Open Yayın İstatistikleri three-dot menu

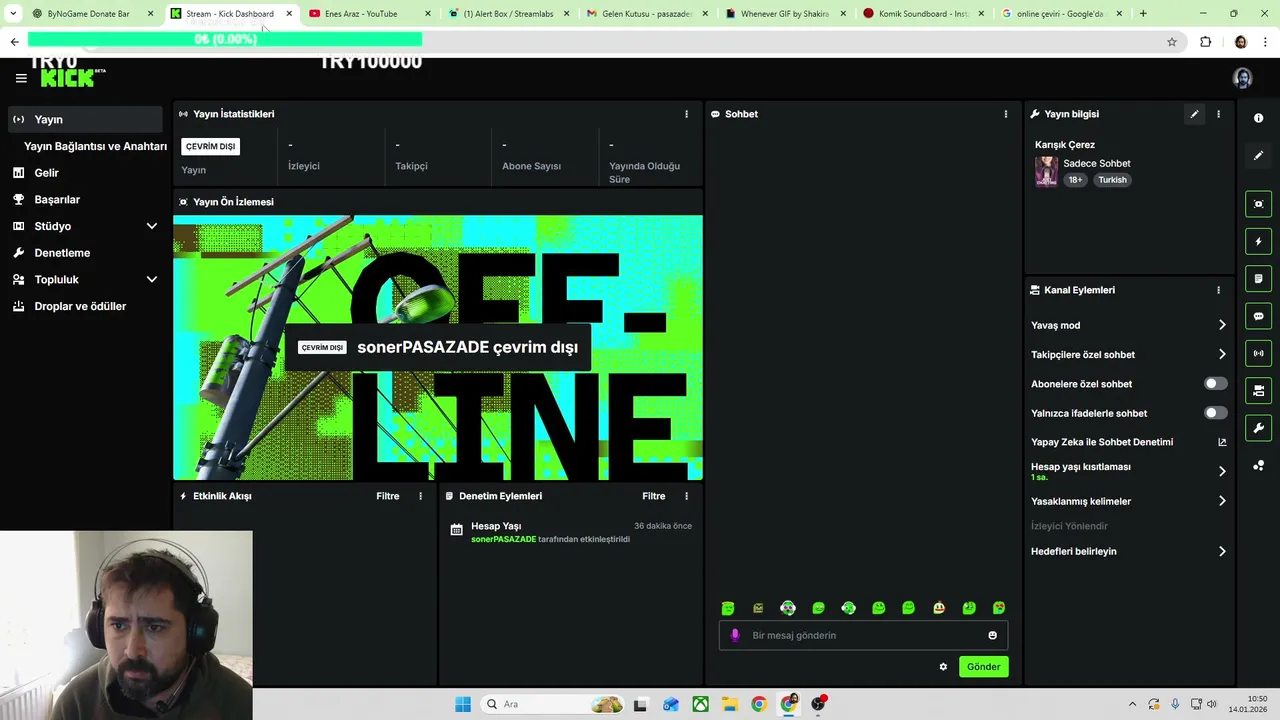(686, 114)
